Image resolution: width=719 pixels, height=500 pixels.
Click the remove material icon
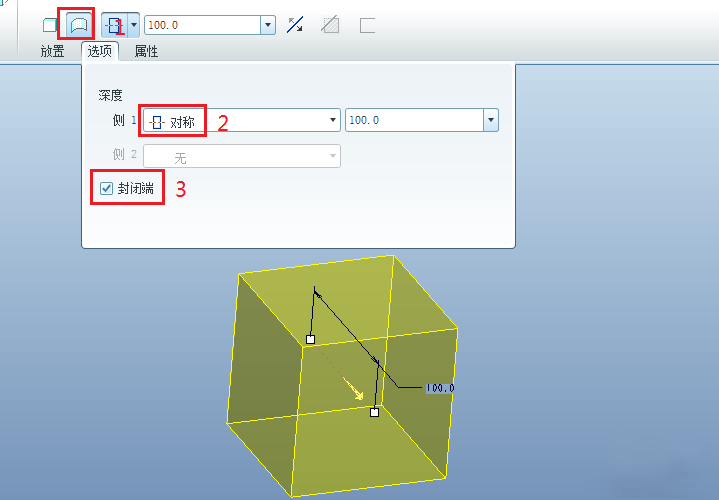(330, 25)
